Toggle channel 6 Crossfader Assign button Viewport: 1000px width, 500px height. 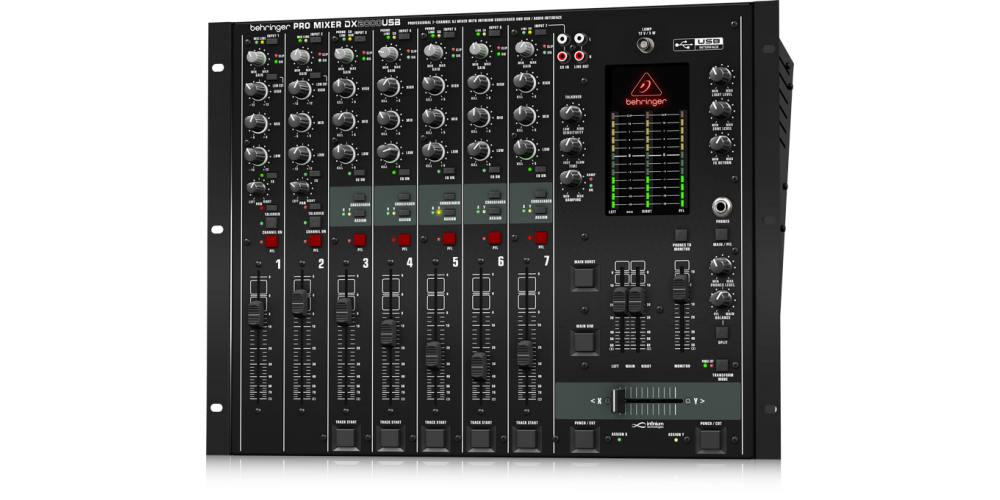pos(495,212)
